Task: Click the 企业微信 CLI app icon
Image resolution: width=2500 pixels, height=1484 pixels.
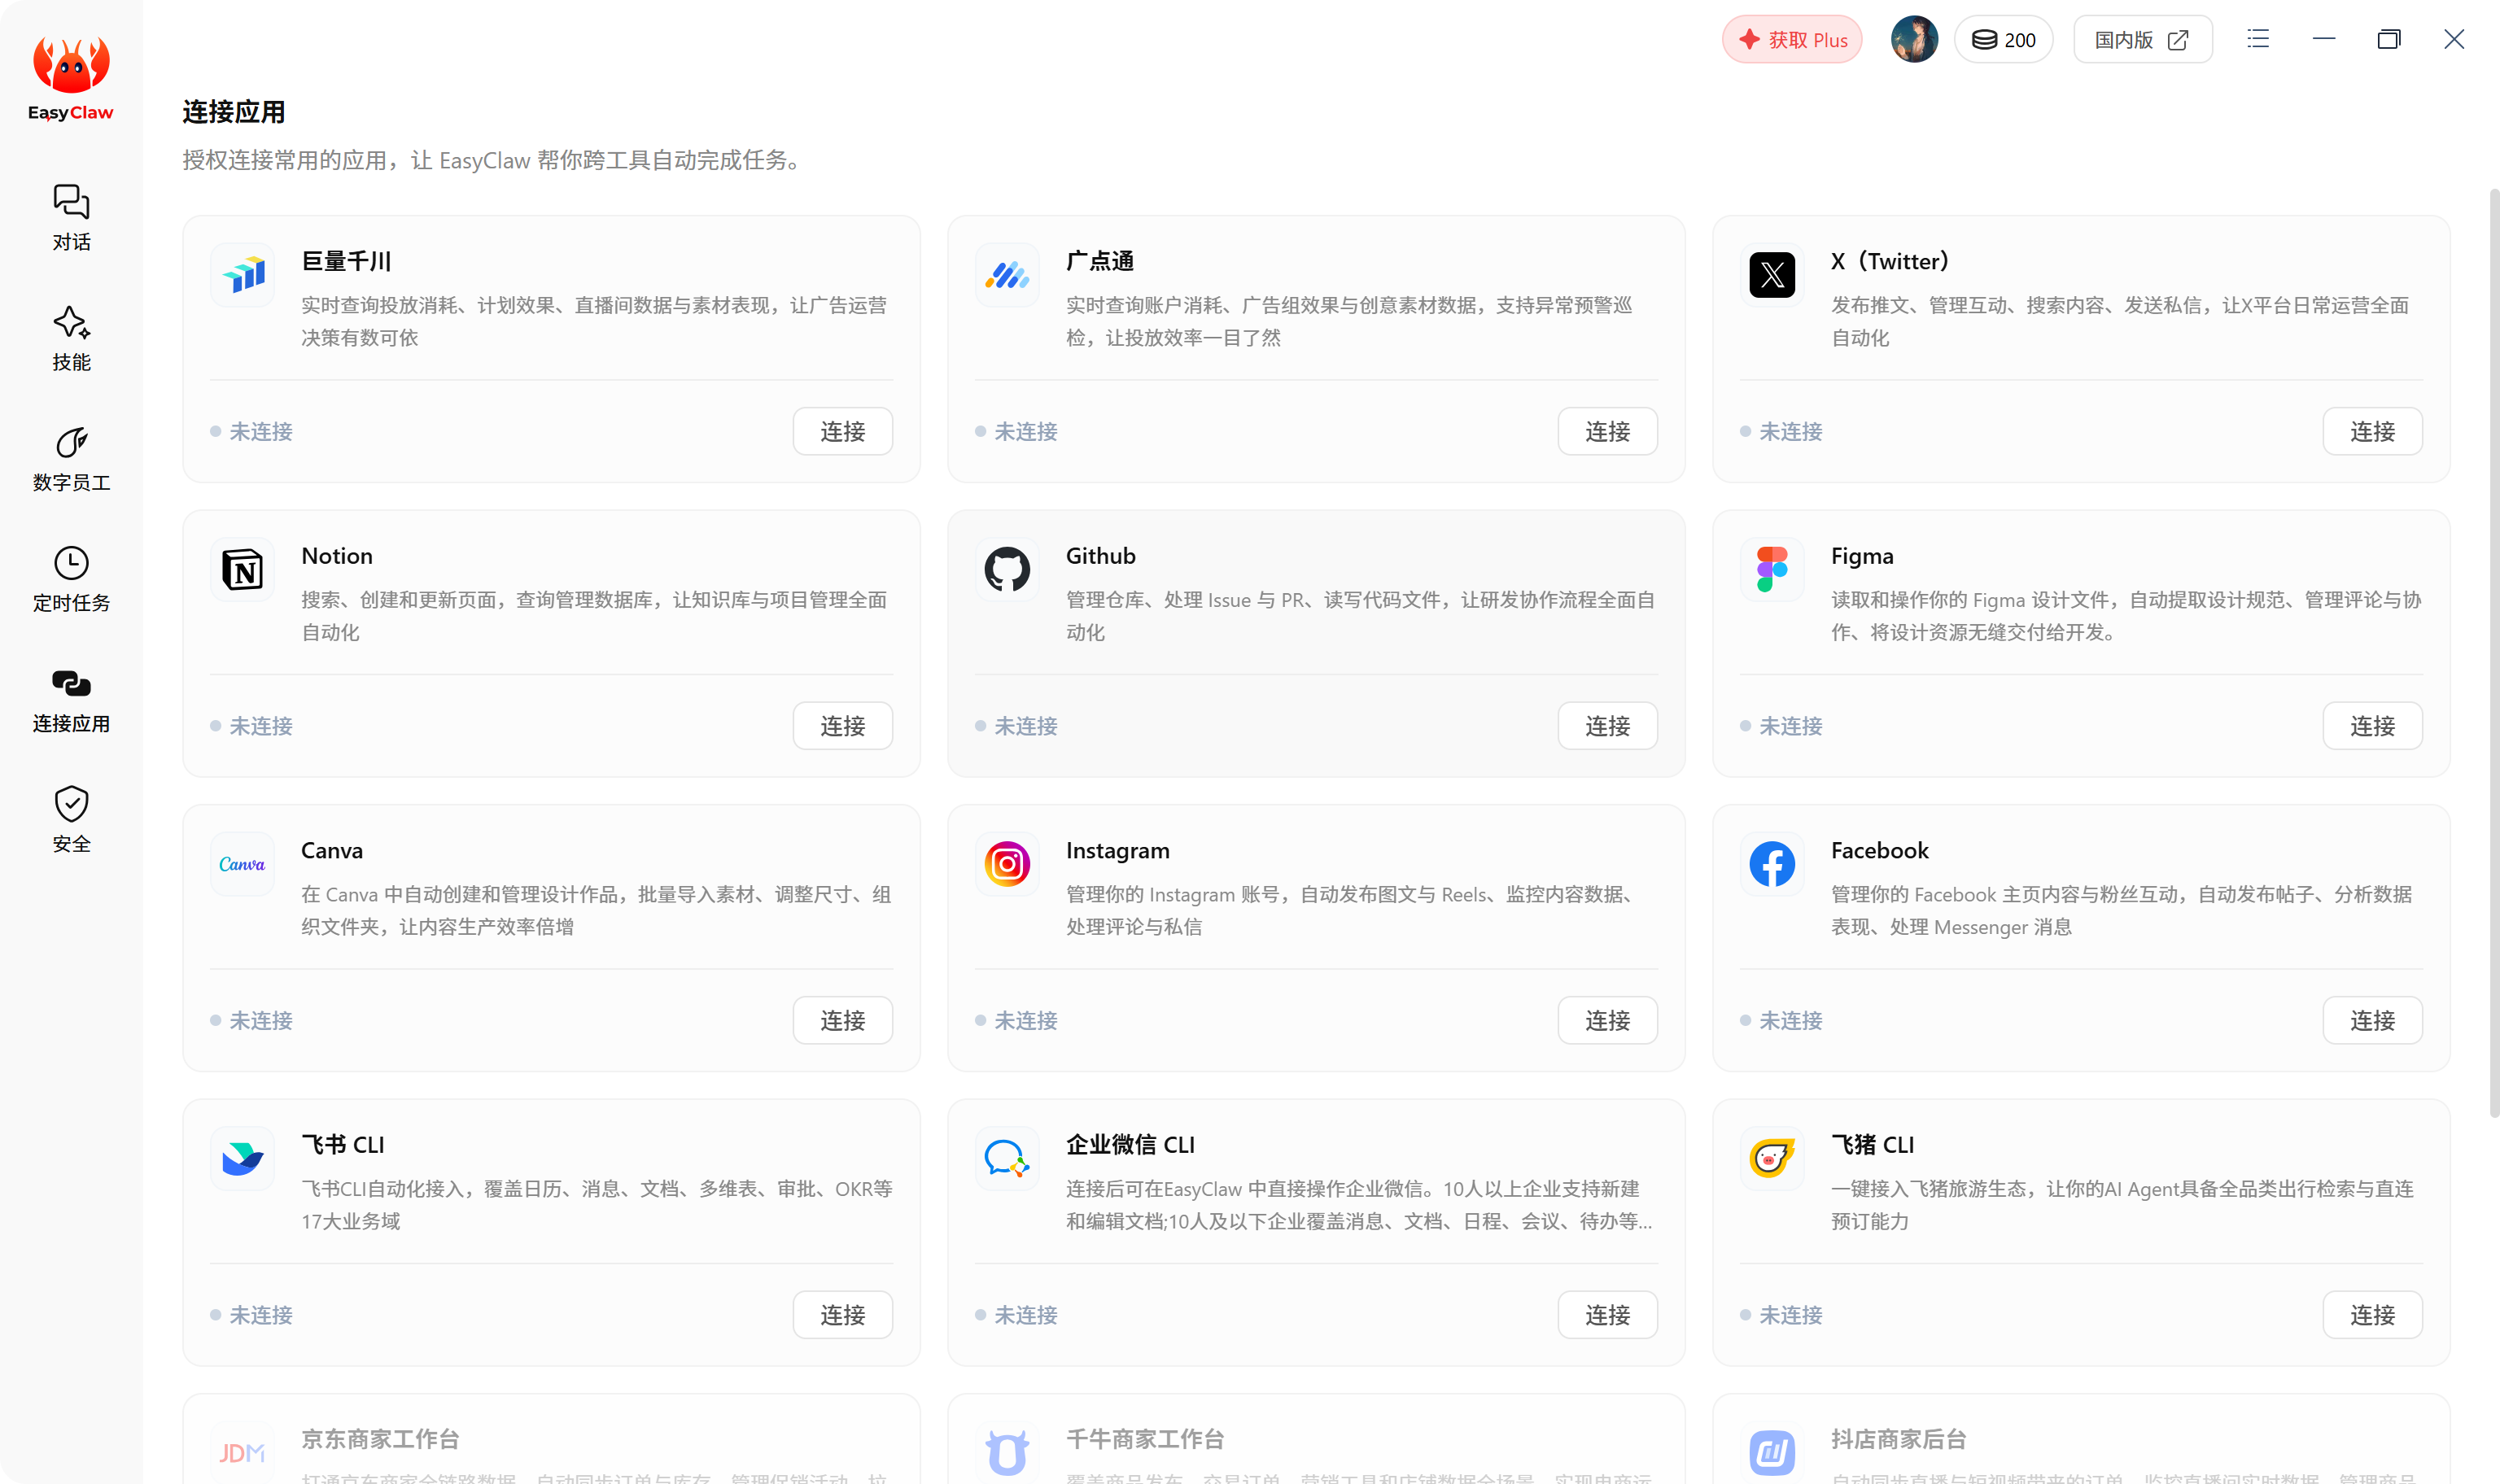Action: (1007, 1158)
